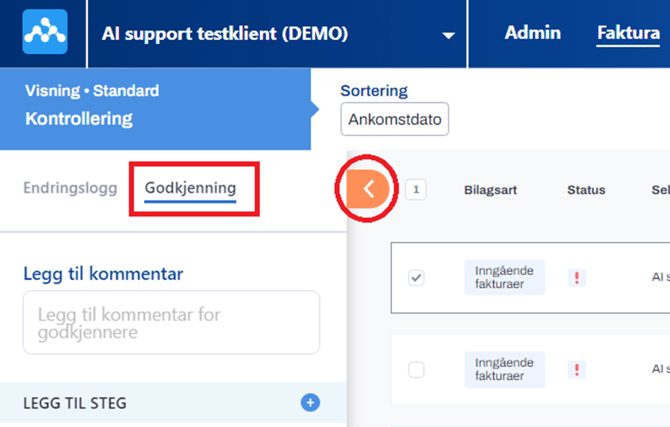
Task: Click the Legg til kommentar text field
Action: coord(171,322)
